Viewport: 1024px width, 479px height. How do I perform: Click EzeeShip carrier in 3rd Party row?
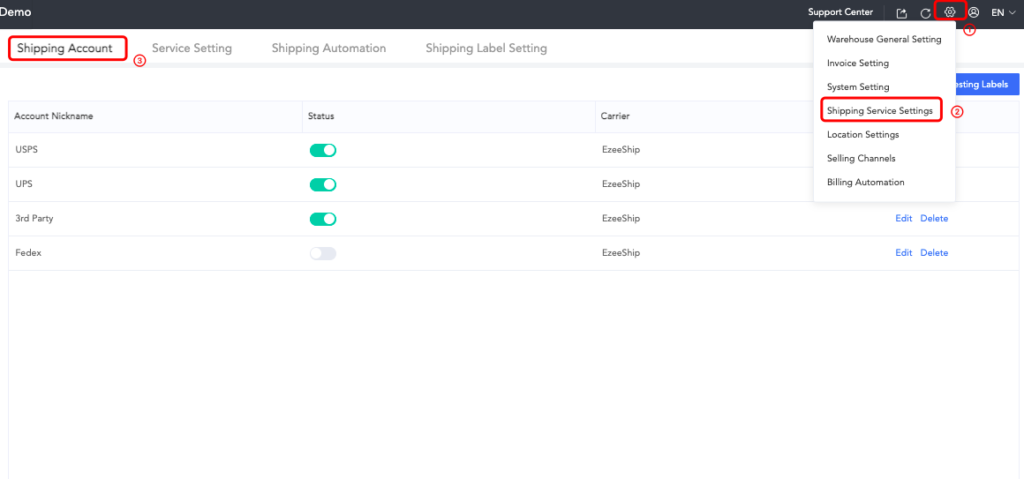620,219
